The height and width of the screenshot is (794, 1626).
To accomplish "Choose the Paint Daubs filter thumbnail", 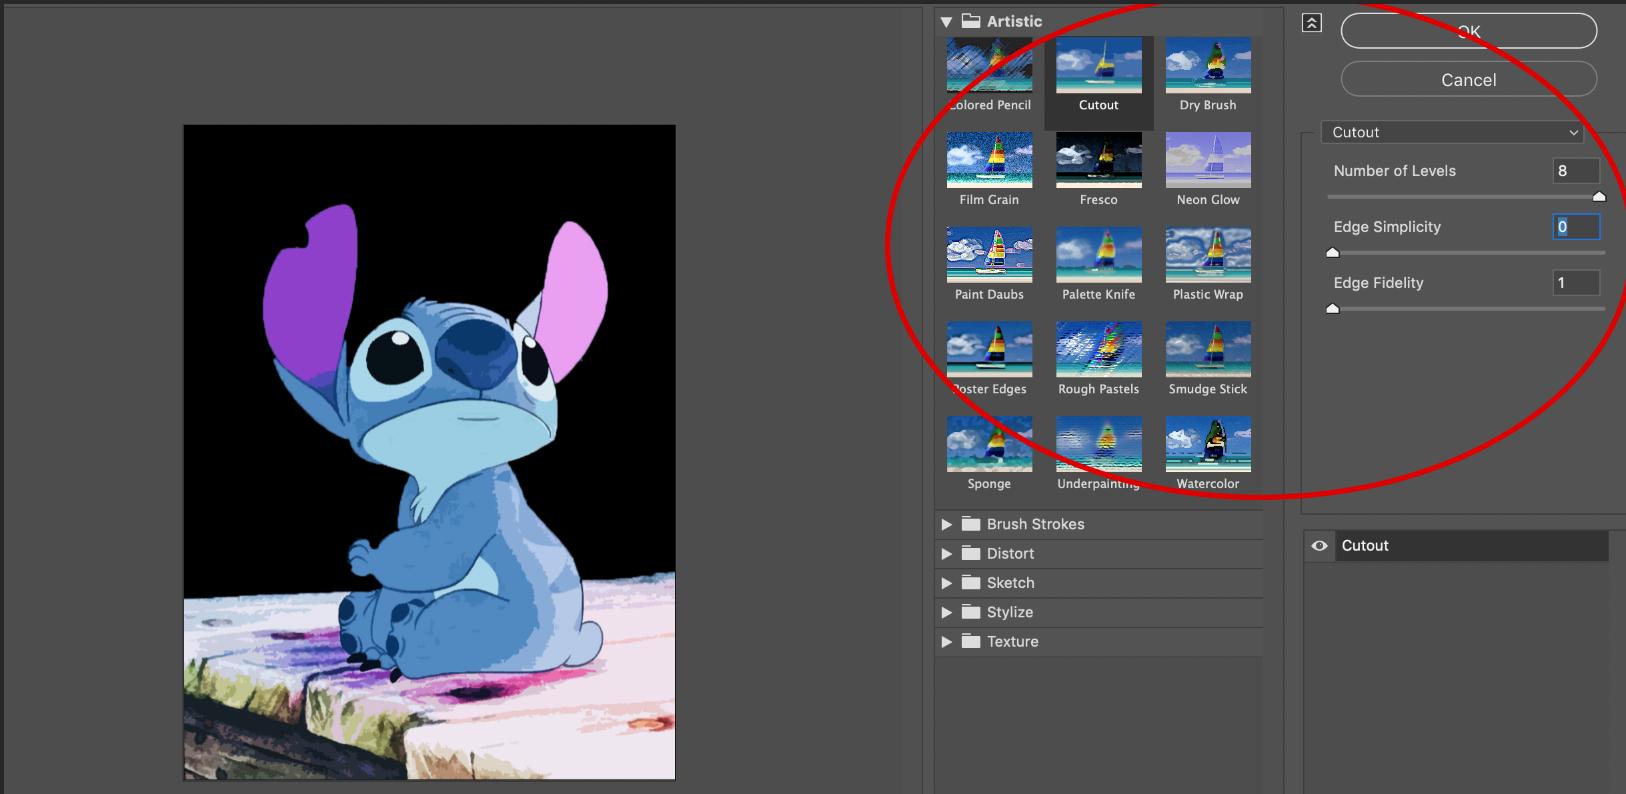I will point(989,255).
